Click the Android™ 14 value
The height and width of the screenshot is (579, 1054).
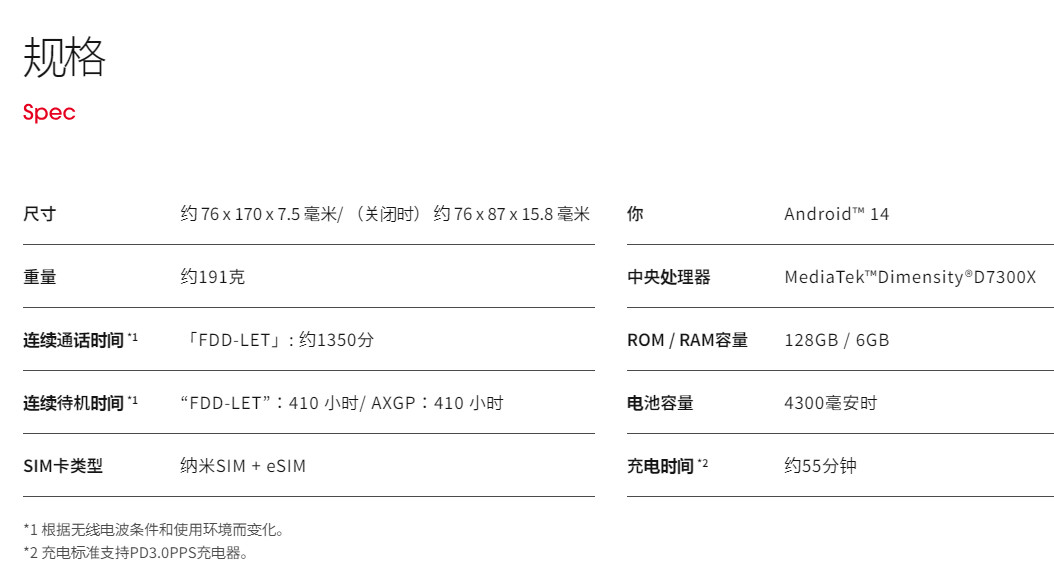click(x=836, y=214)
